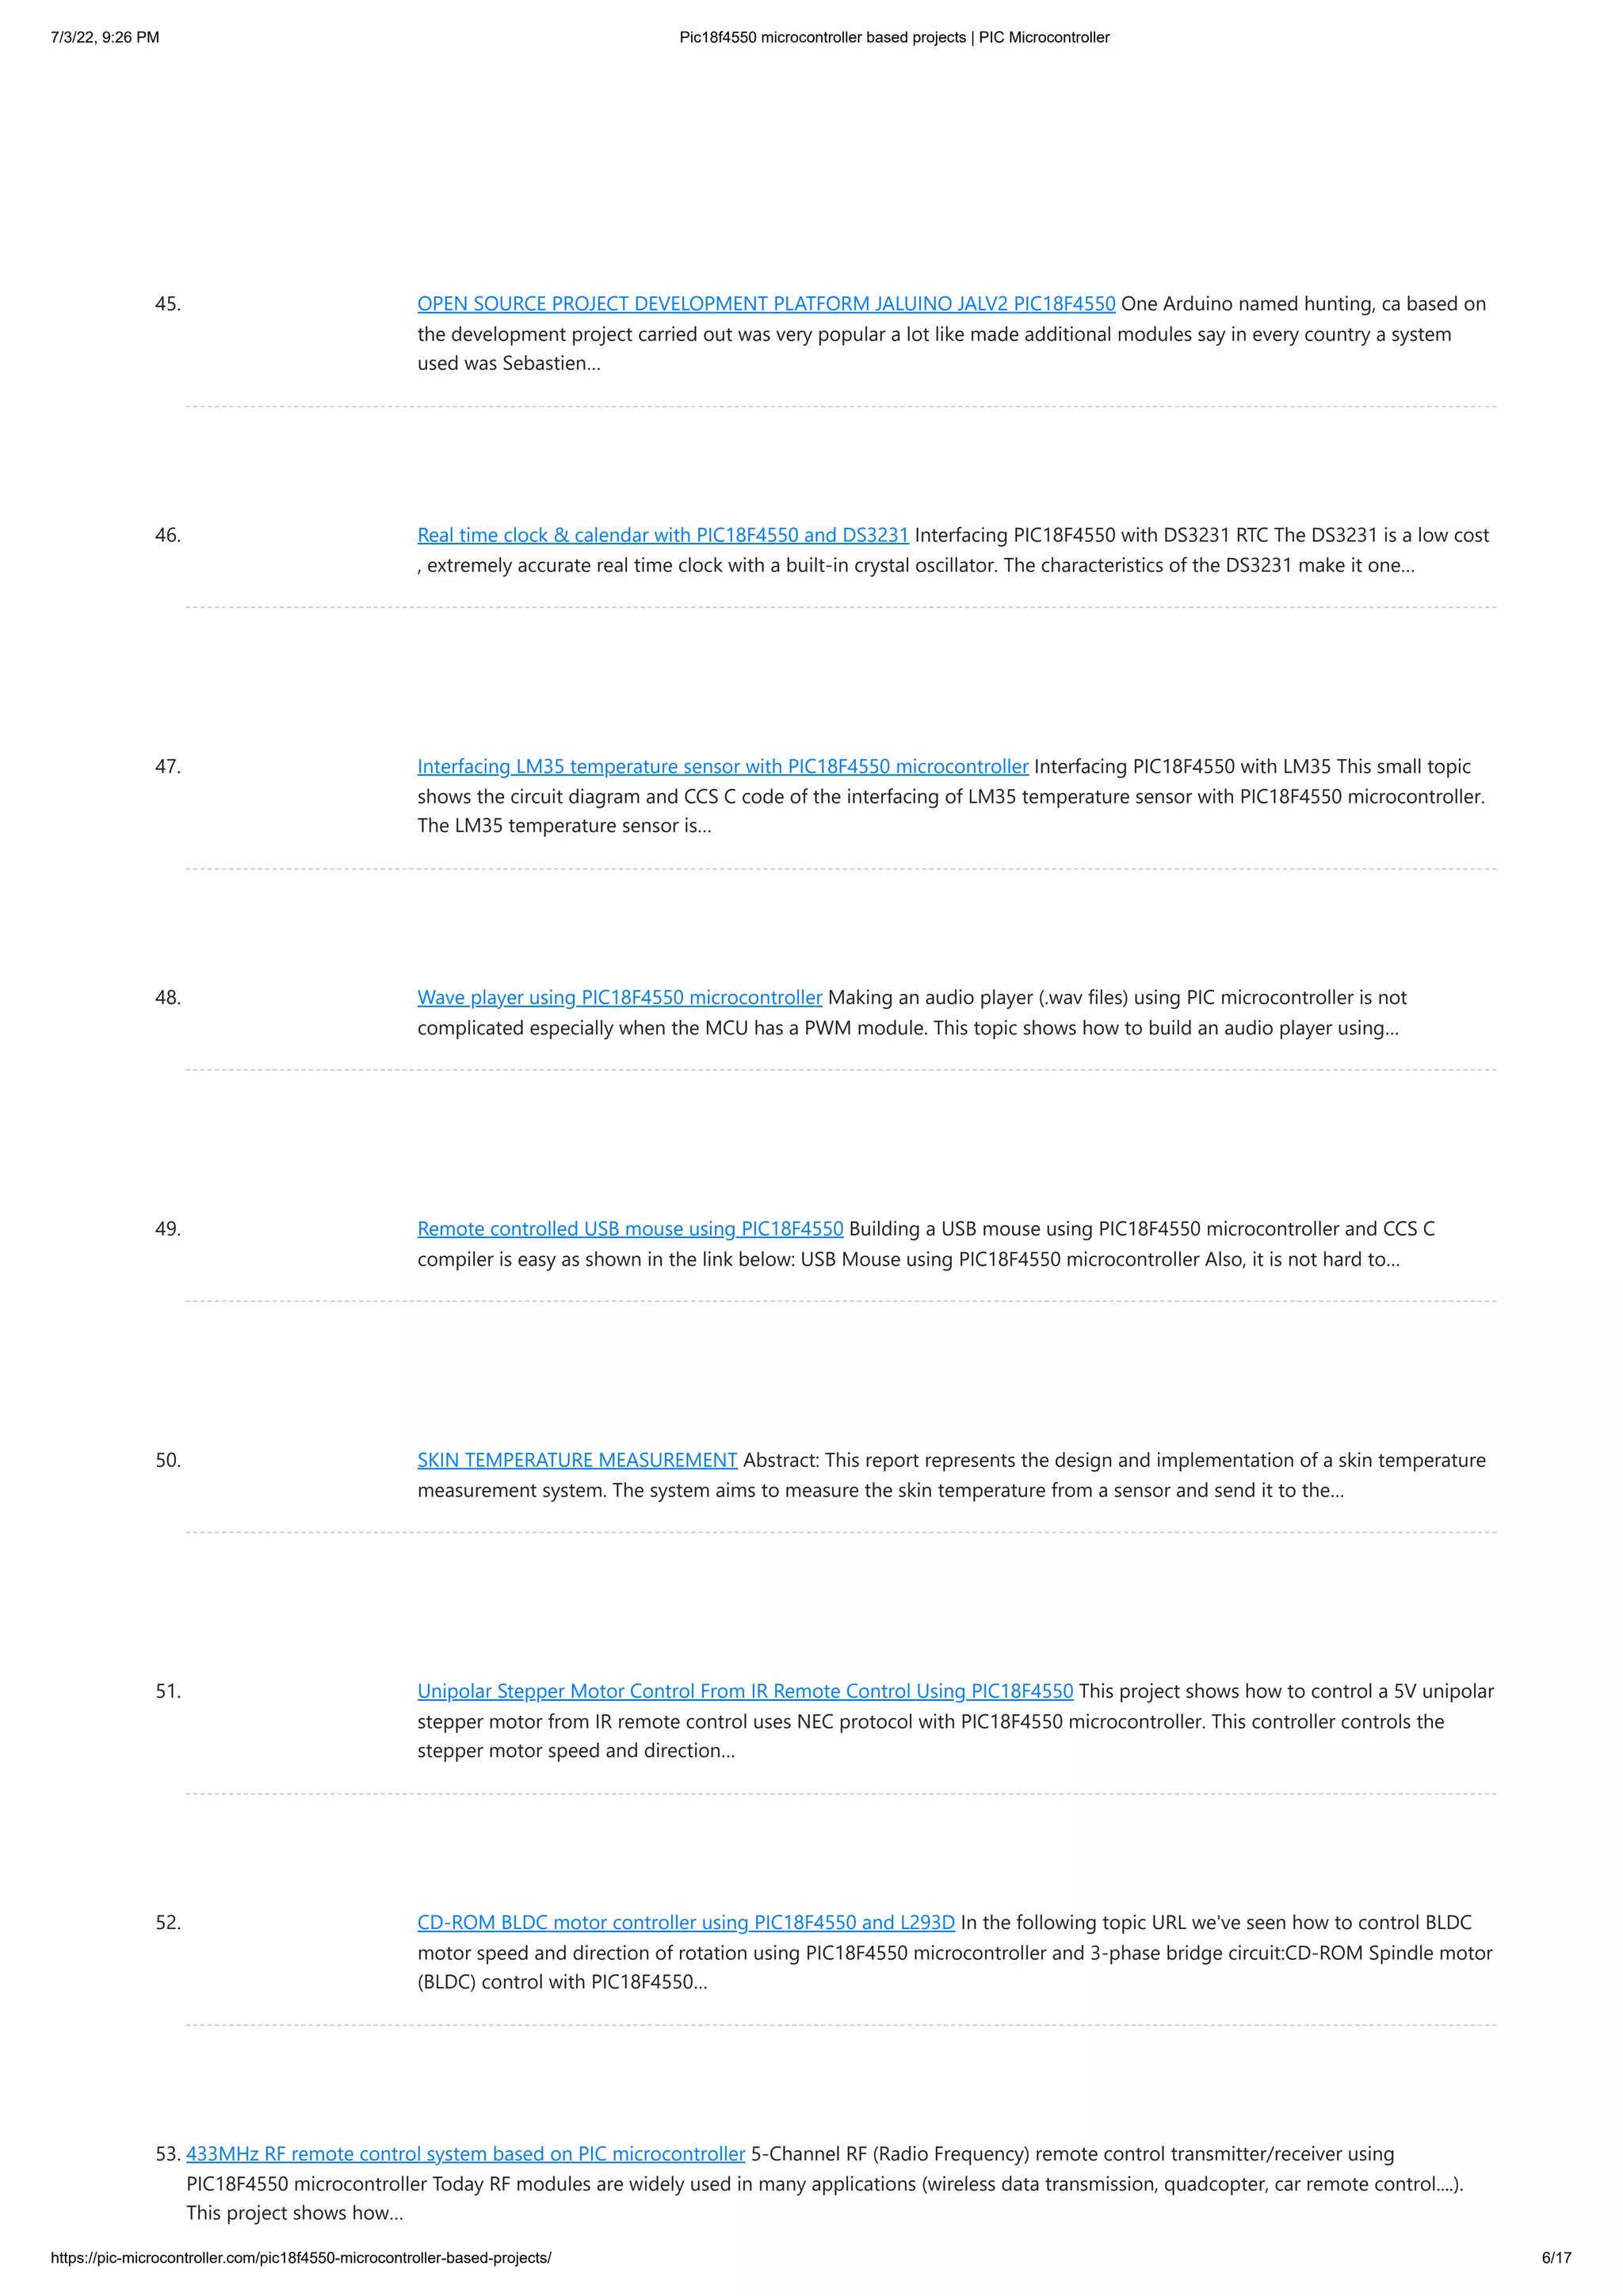Open CD-ROM BLDC motor controller link

tap(686, 1922)
